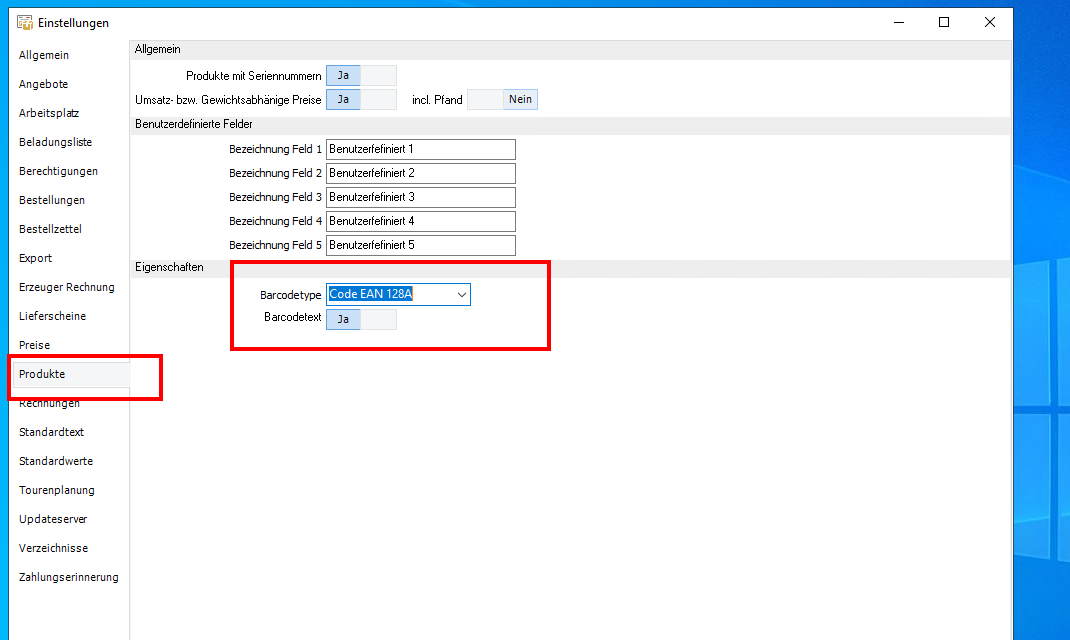Toggle the incl. Pfand switch
1070x640 pixels.
(503, 99)
